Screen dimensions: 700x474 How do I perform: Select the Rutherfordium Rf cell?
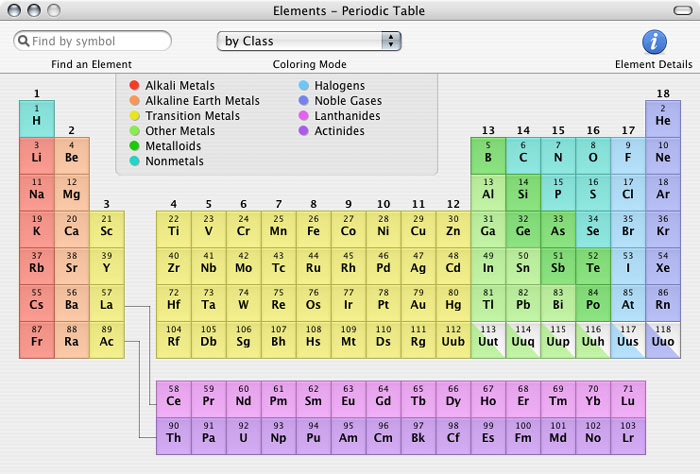pos(174,340)
